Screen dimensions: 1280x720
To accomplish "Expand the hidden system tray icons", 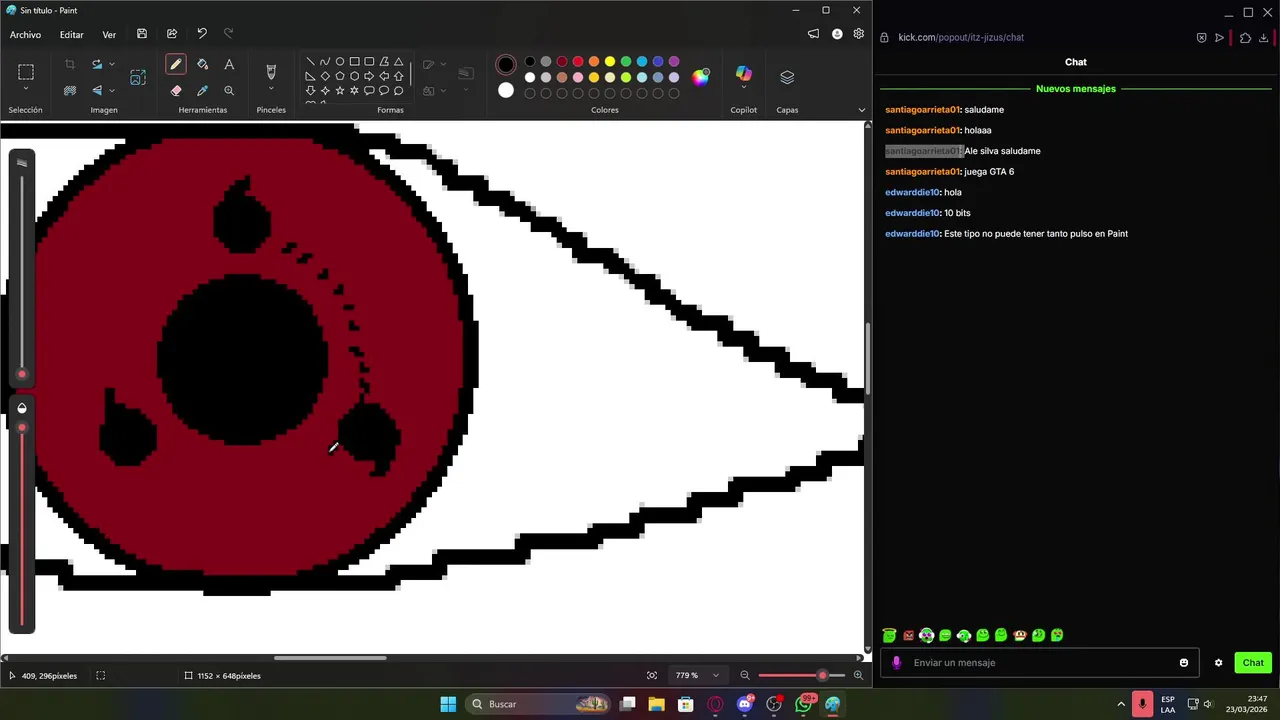I will click(x=1121, y=704).
